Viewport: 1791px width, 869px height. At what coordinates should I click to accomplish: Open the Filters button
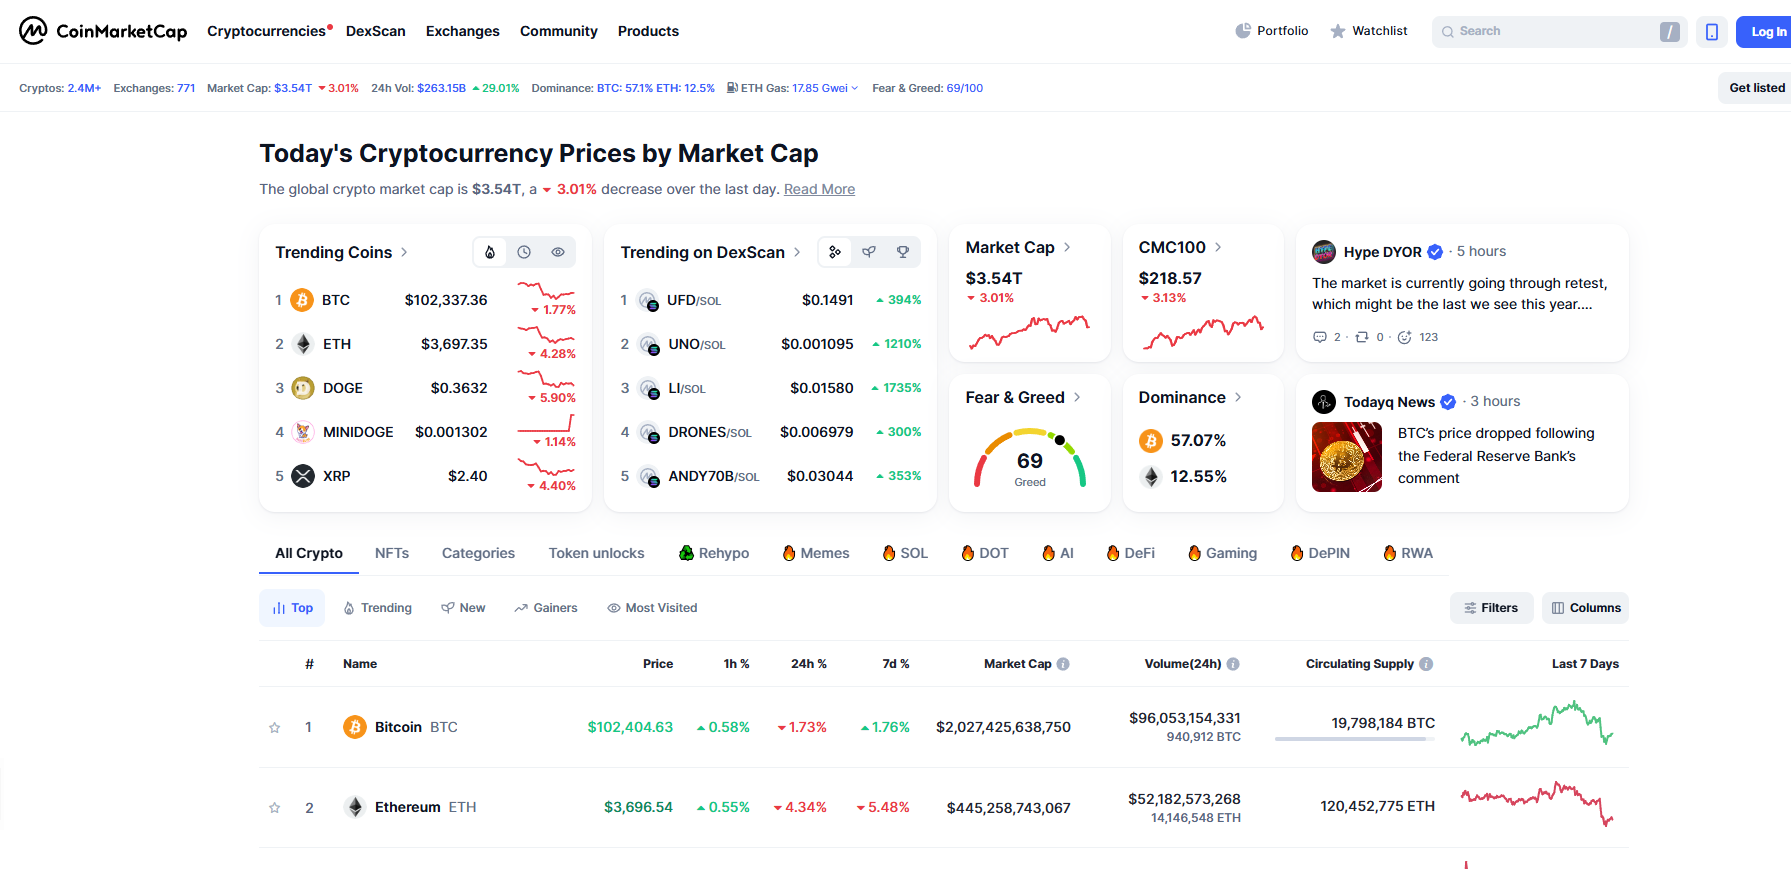(x=1490, y=608)
